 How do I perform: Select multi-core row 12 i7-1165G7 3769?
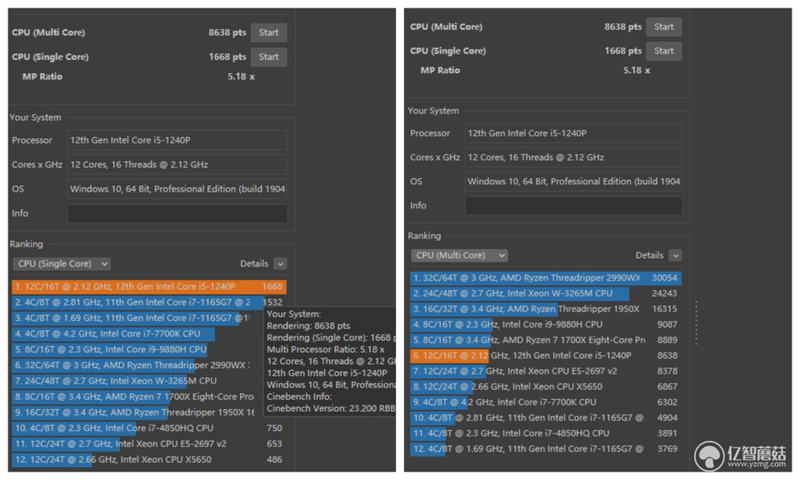[x=546, y=449]
